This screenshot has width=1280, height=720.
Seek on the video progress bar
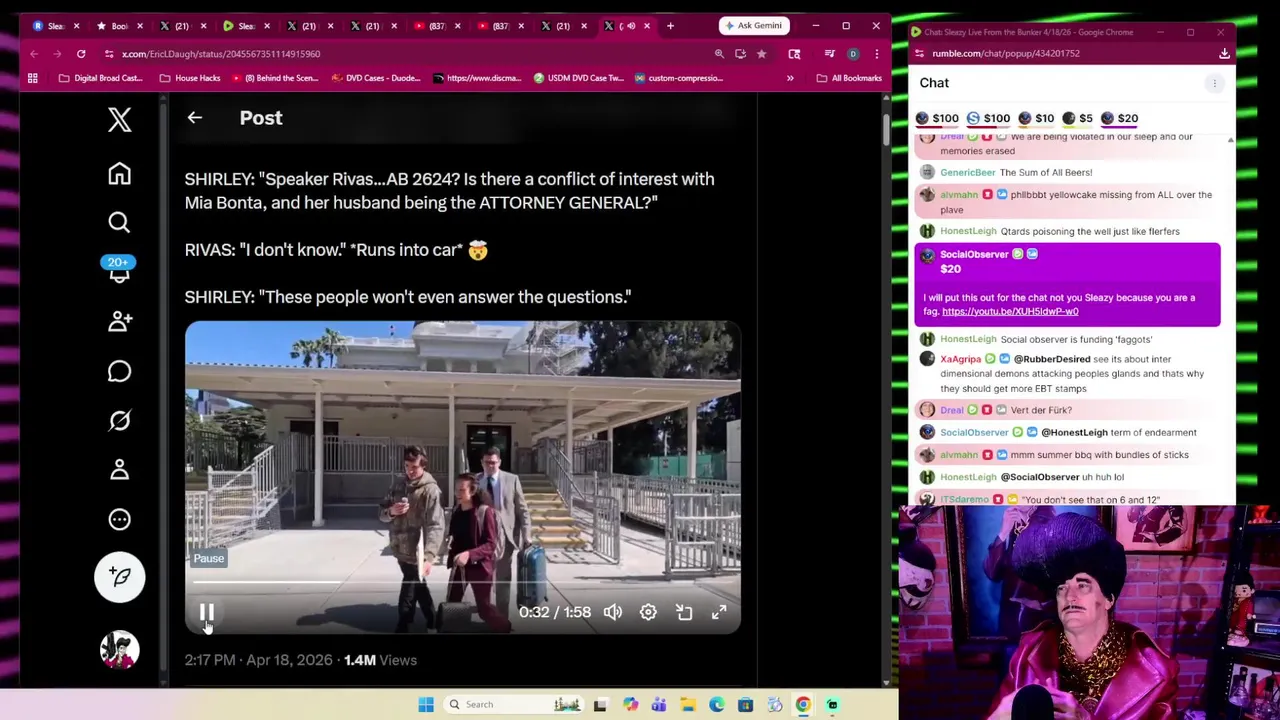[462, 582]
